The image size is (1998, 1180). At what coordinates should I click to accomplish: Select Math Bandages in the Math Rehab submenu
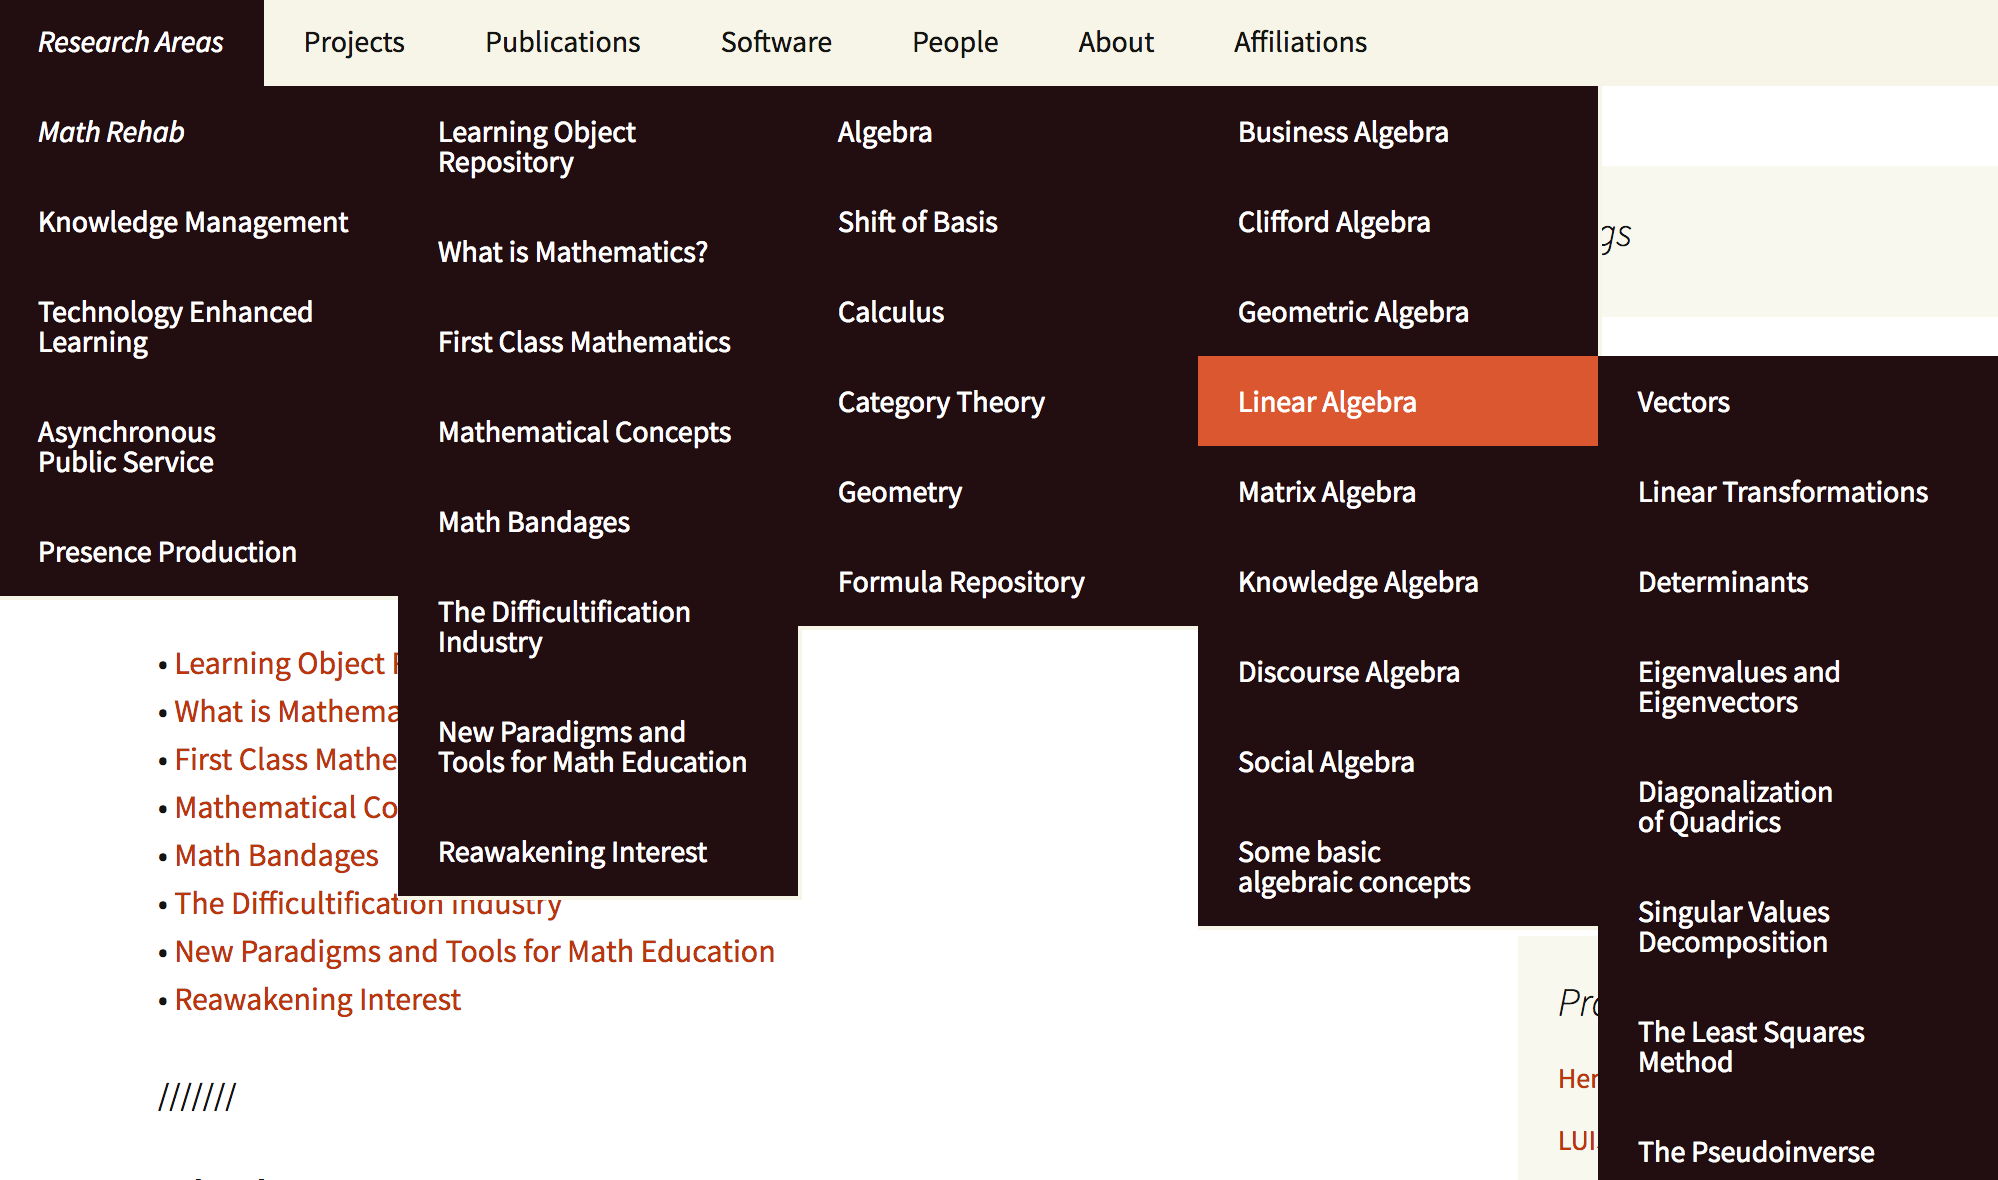click(534, 522)
